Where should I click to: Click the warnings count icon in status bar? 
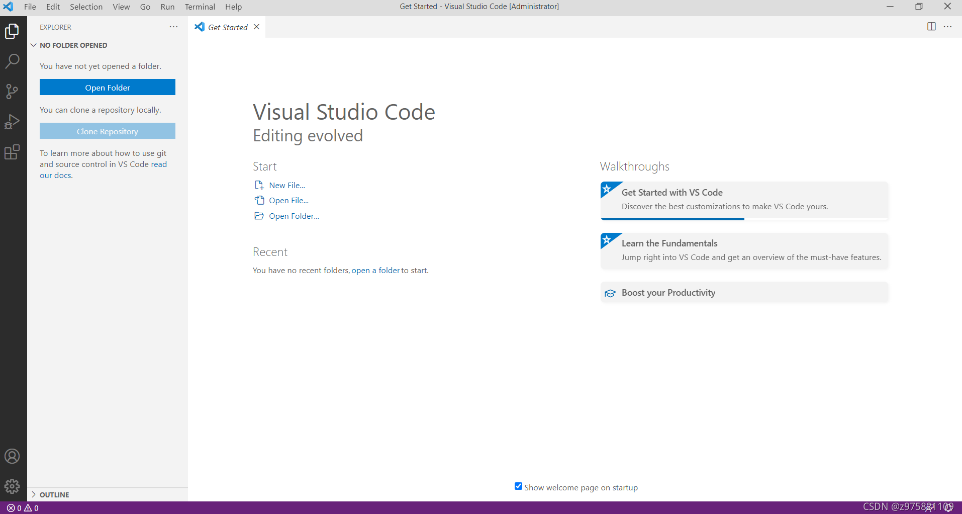(x=28, y=508)
